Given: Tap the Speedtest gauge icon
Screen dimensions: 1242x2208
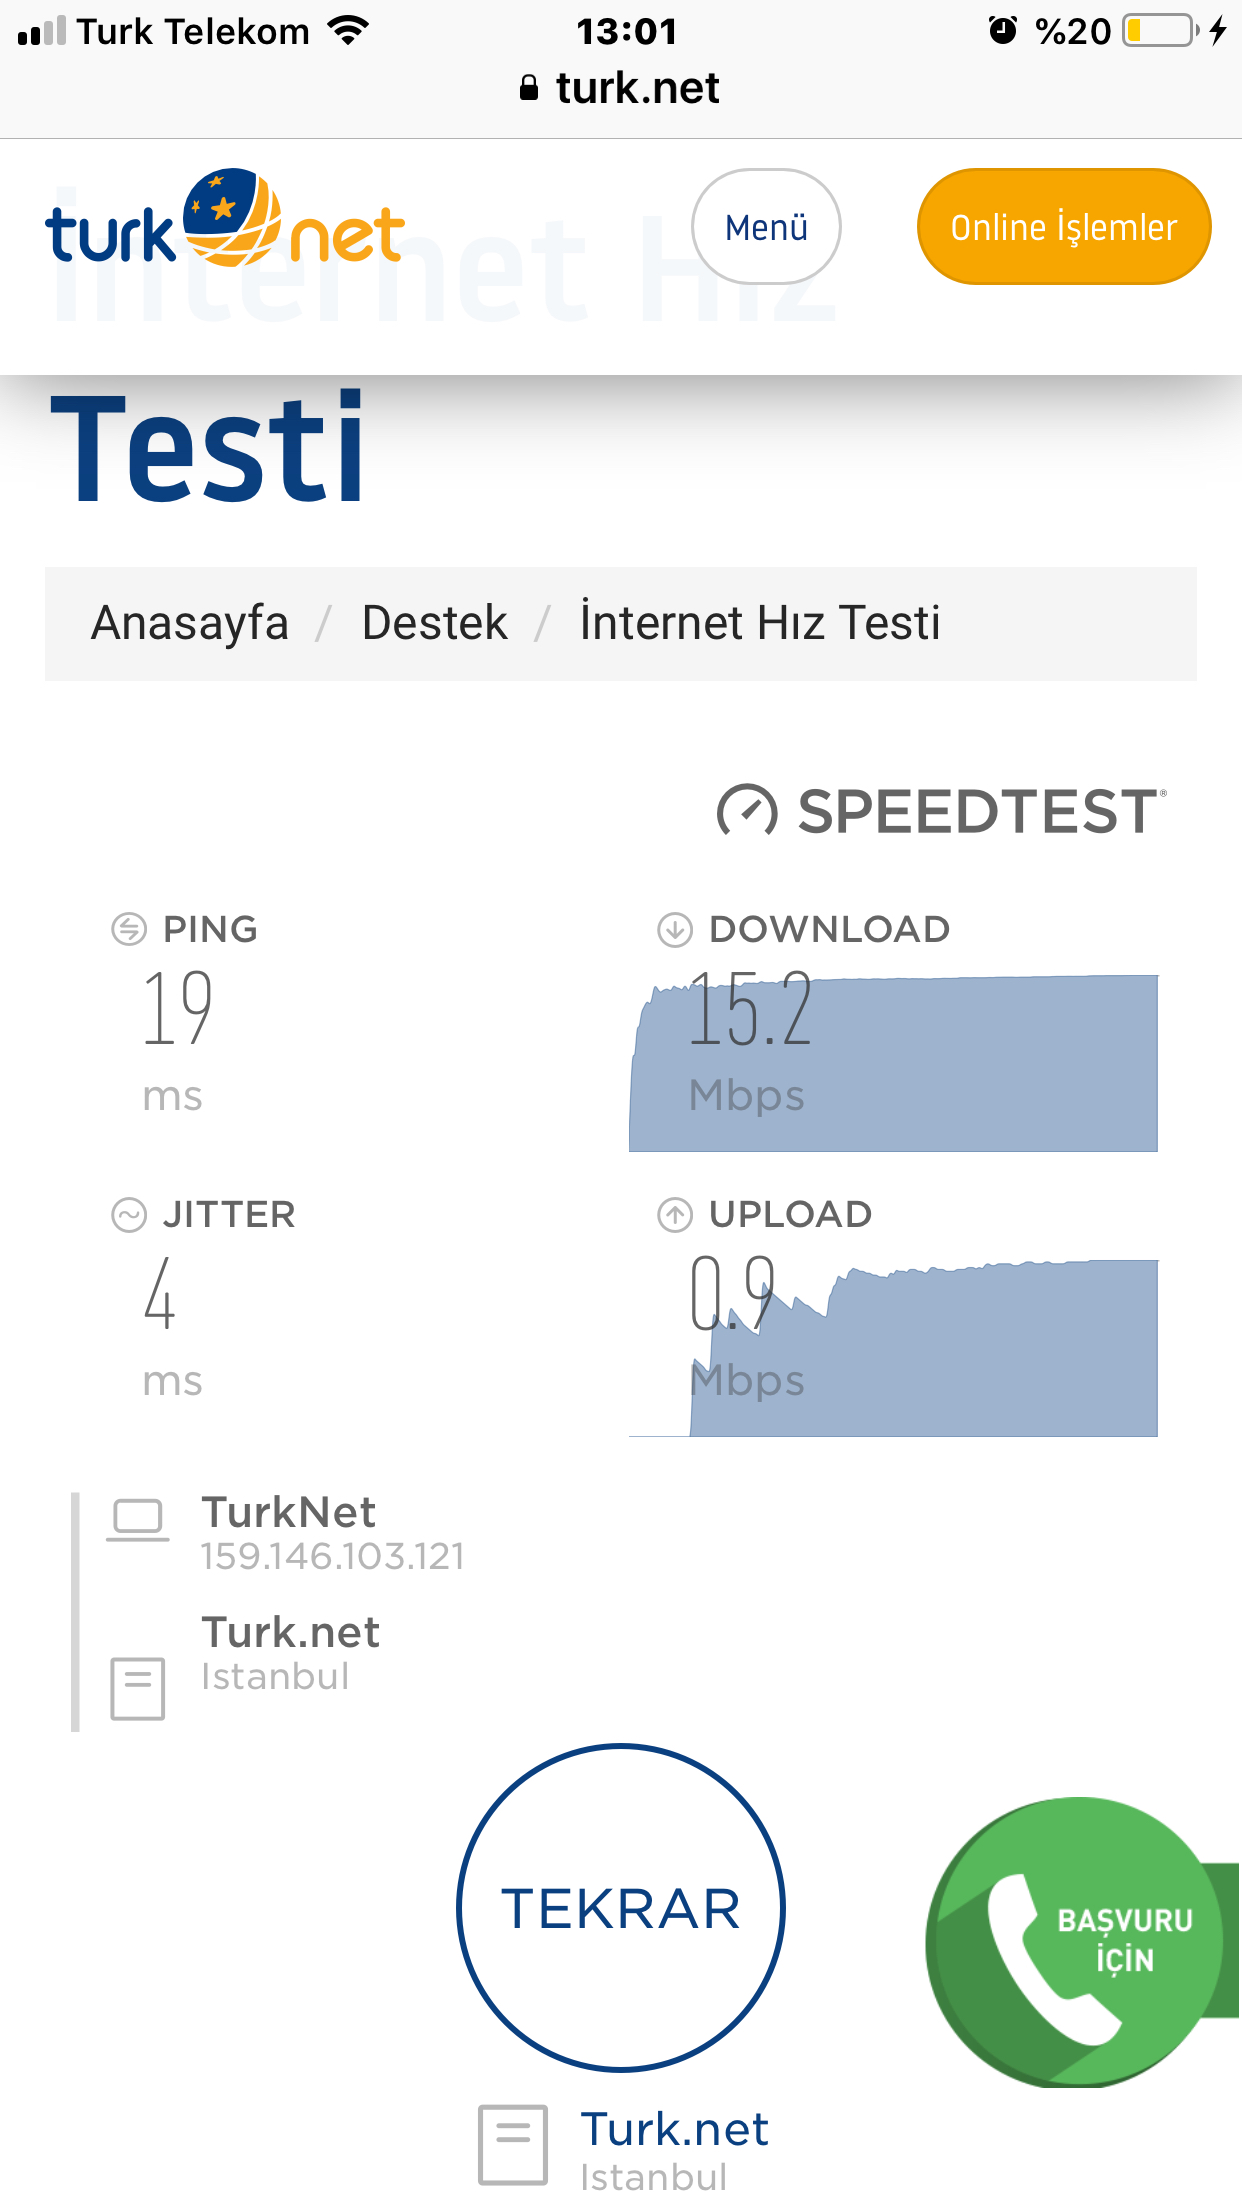Looking at the screenshot, I should coord(747,811).
